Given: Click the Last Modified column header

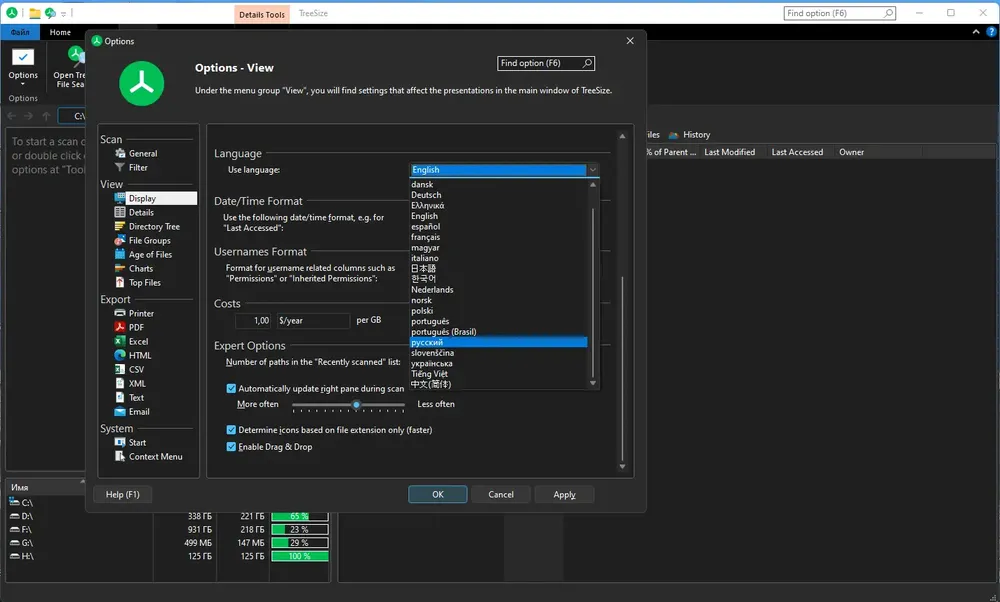Looking at the screenshot, I should point(729,152).
